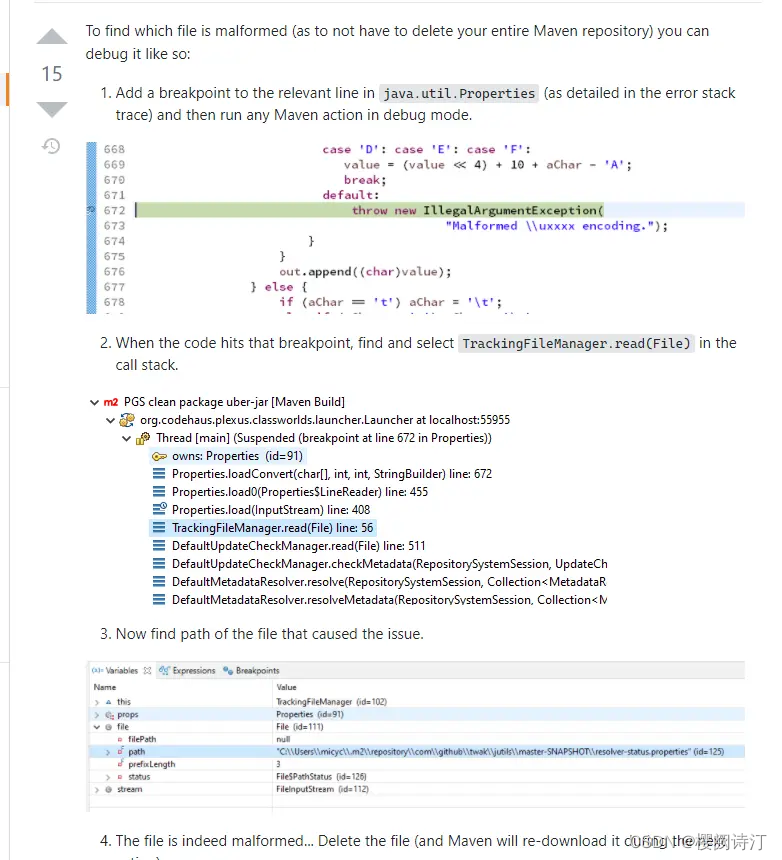Select TrackingFileManager.read(File) line 56 frame
The image size is (782, 860).
pyautogui.click(x=263, y=528)
